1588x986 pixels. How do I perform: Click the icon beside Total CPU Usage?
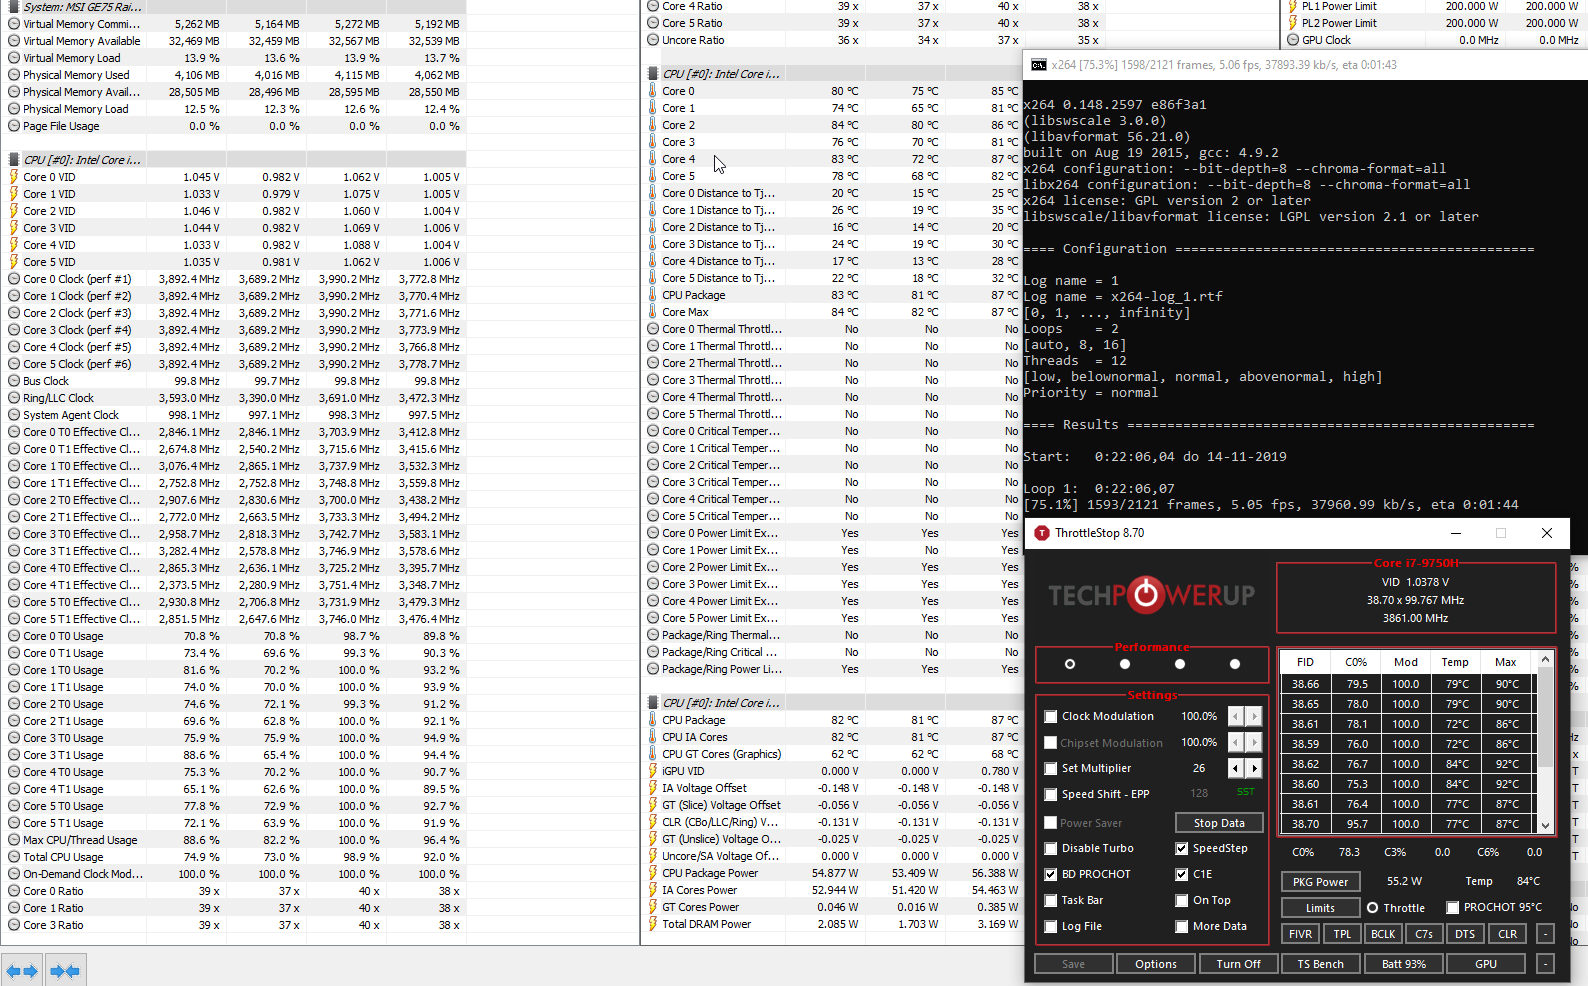pos(14,857)
